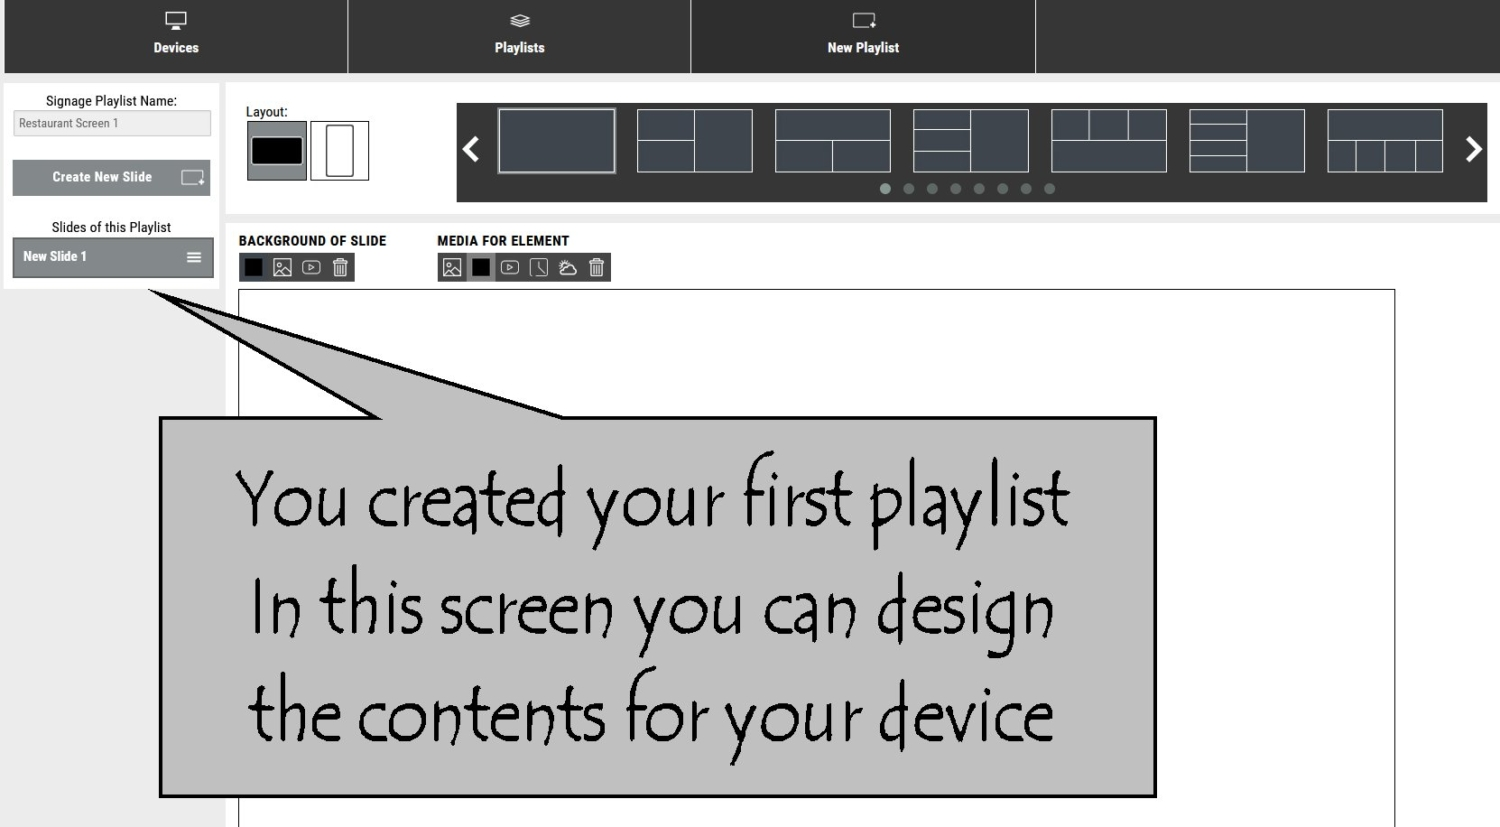Click the 'BACKGROUND OF SLIDE' heading
The width and height of the screenshot is (1500, 827).
(x=312, y=241)
